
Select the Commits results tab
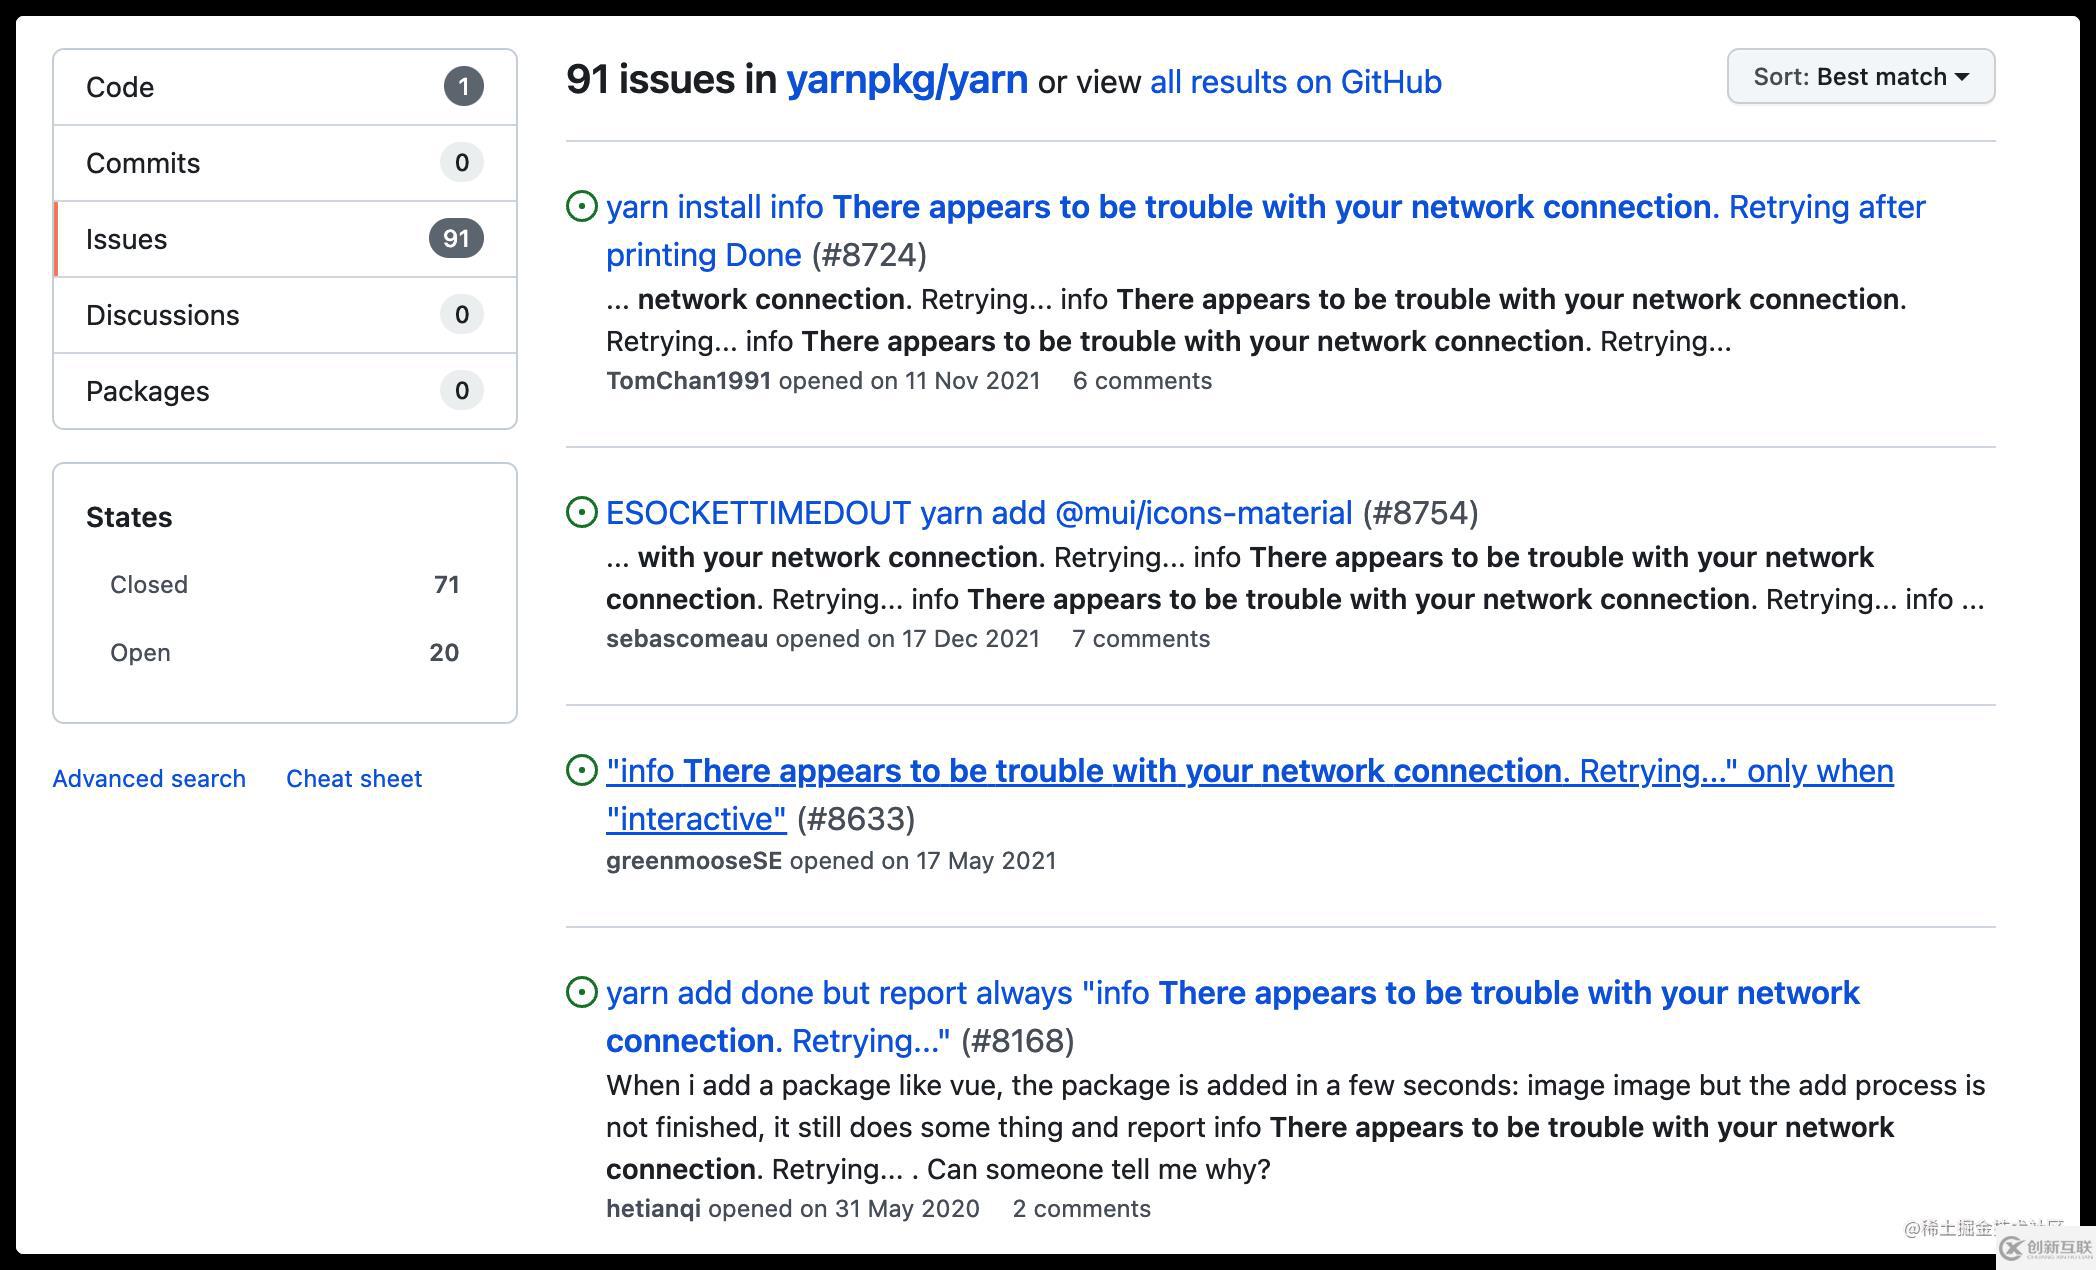click(285, 163)
